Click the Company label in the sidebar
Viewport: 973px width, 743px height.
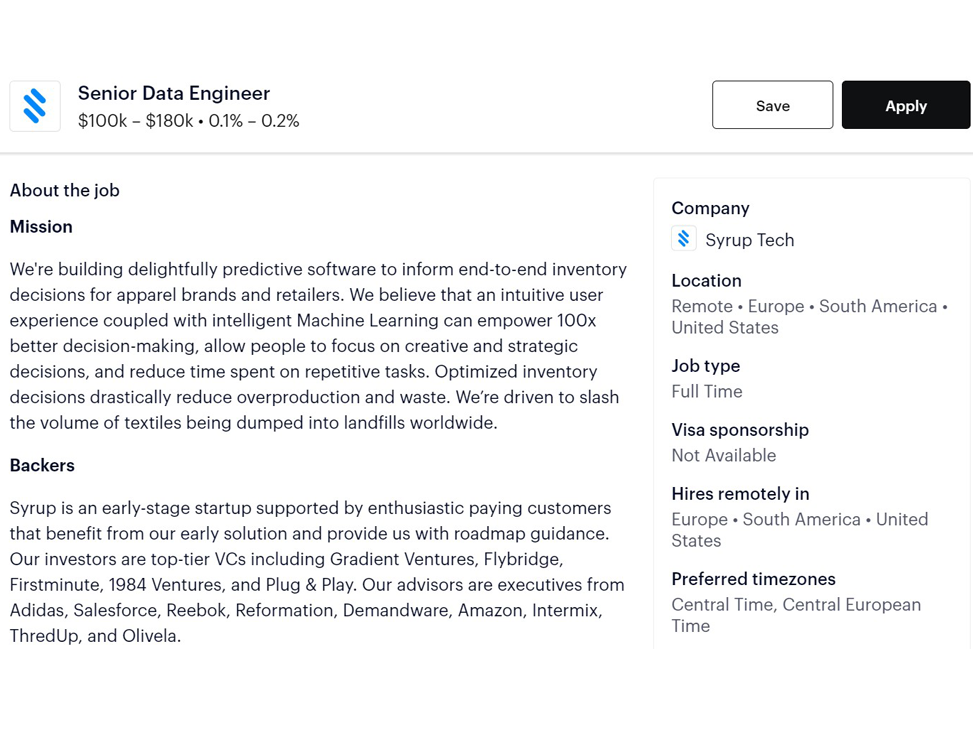(x=711, y=209)
